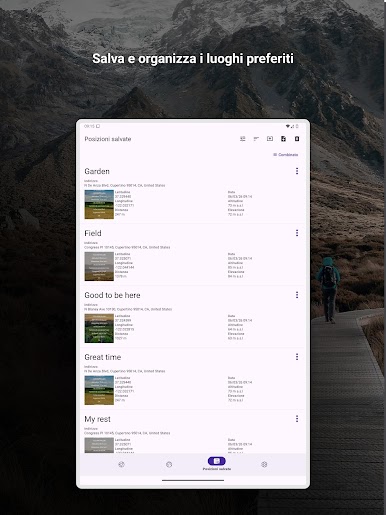Open the three-dot menu for Garden
This screenshot has height=515, width=386.
[x=297, y=171]
